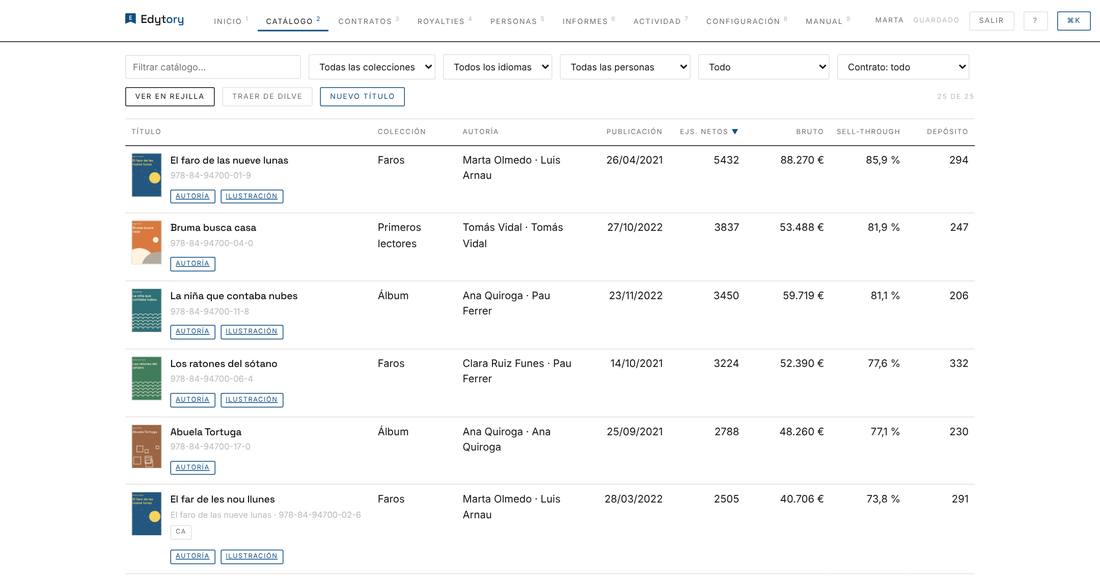This screenshot has height=581, width=1100.
Task: Expand the Todas las colecciones dropdown
Action: coord(372,67)
